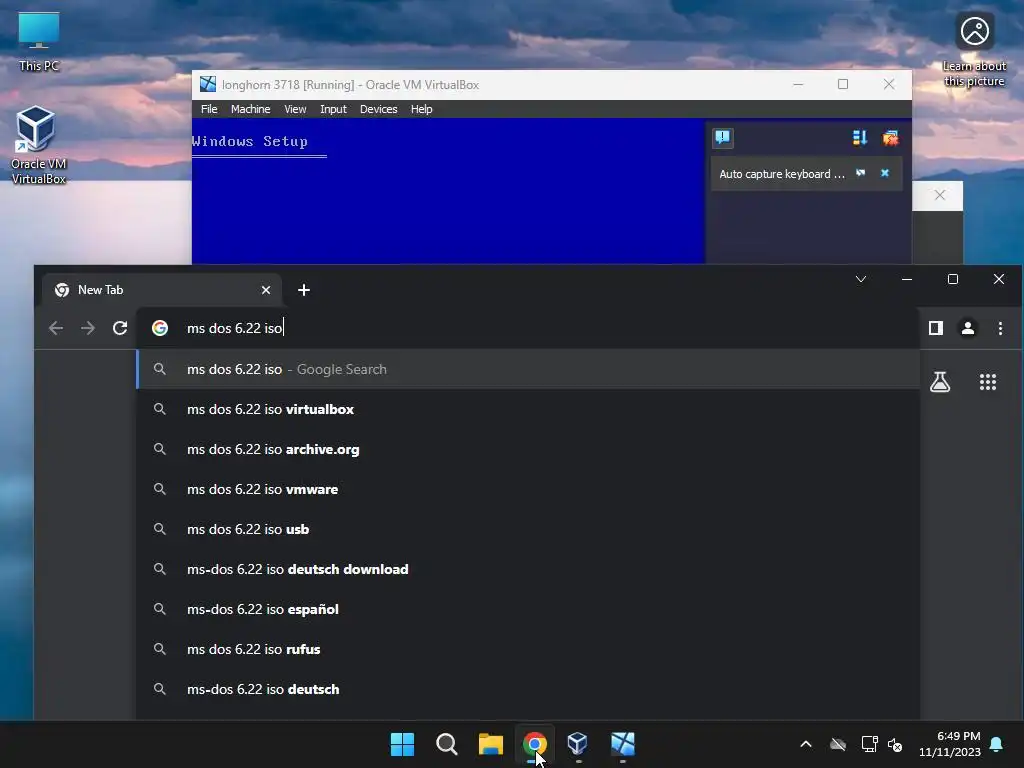1024x768 pixels.
Task: Open Chrome three-dot menu
Action: pyautogui.click(x=1000, y=328)
